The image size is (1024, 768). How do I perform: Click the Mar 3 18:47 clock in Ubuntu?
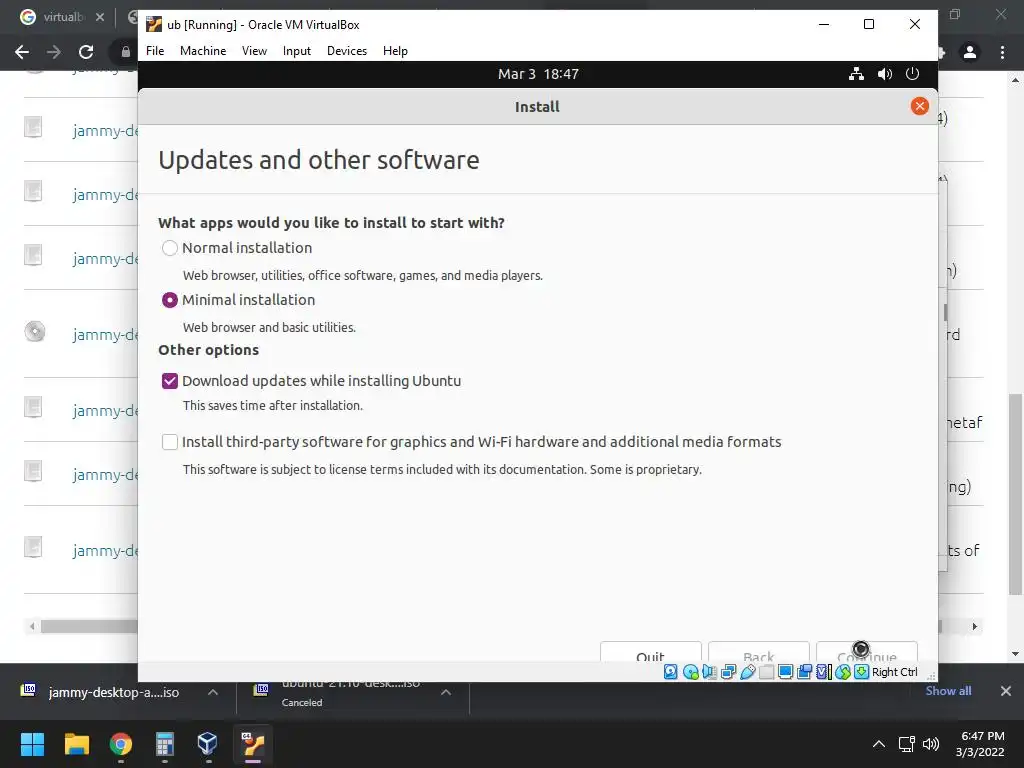click(538, 74)
